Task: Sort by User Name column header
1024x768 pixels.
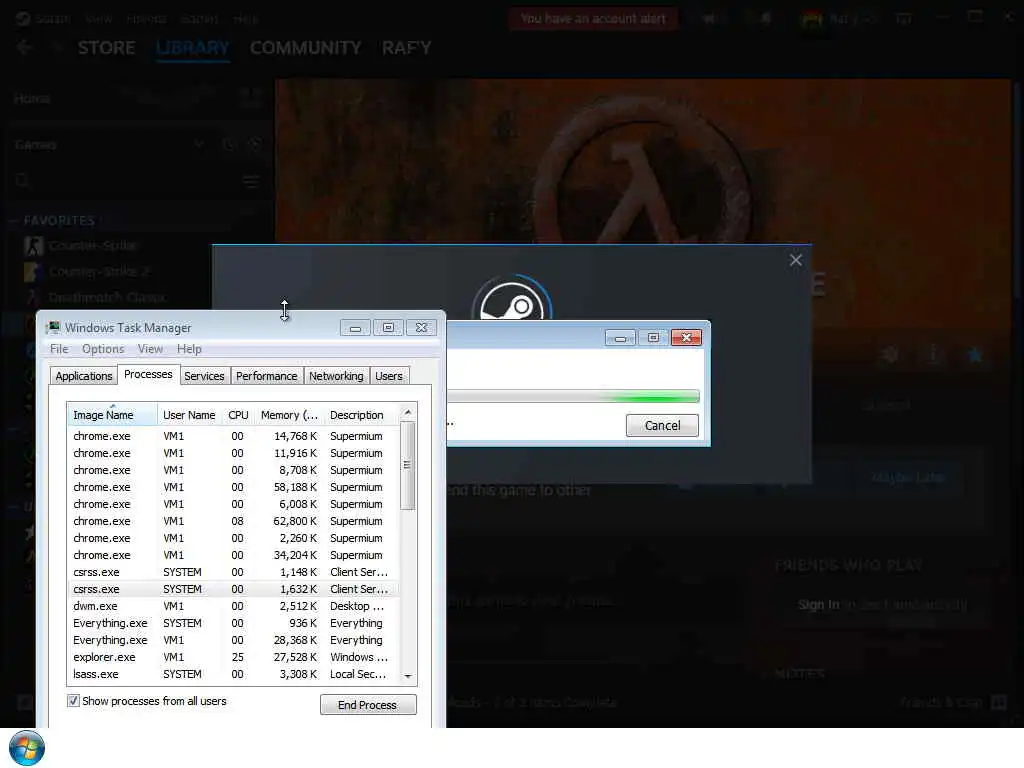Action: coord(189,415)
